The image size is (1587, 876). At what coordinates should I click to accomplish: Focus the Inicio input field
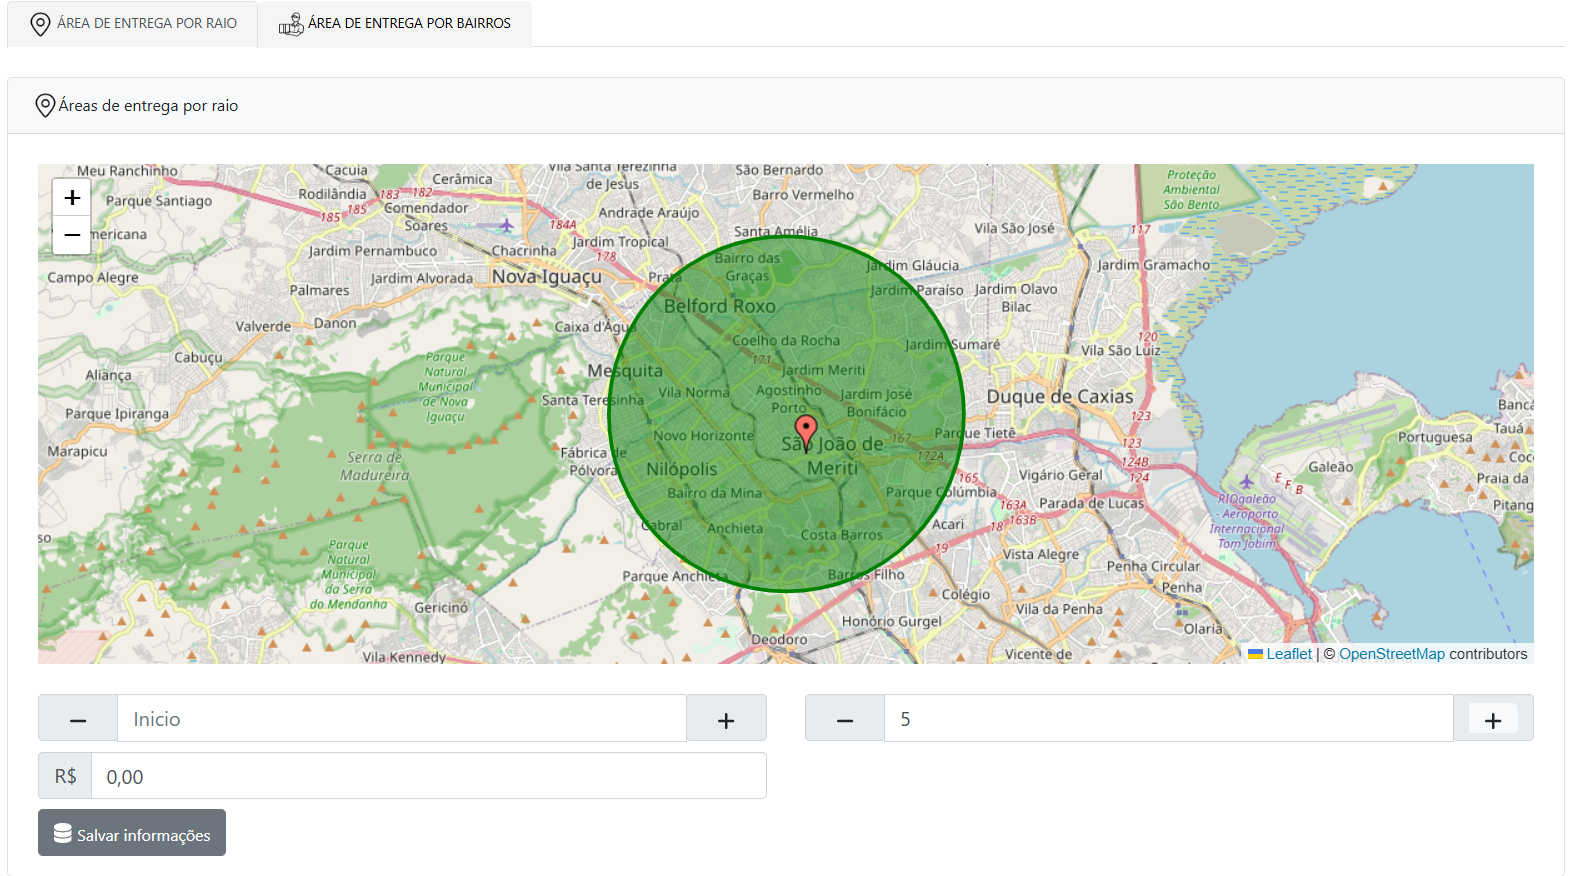[402, 719]
